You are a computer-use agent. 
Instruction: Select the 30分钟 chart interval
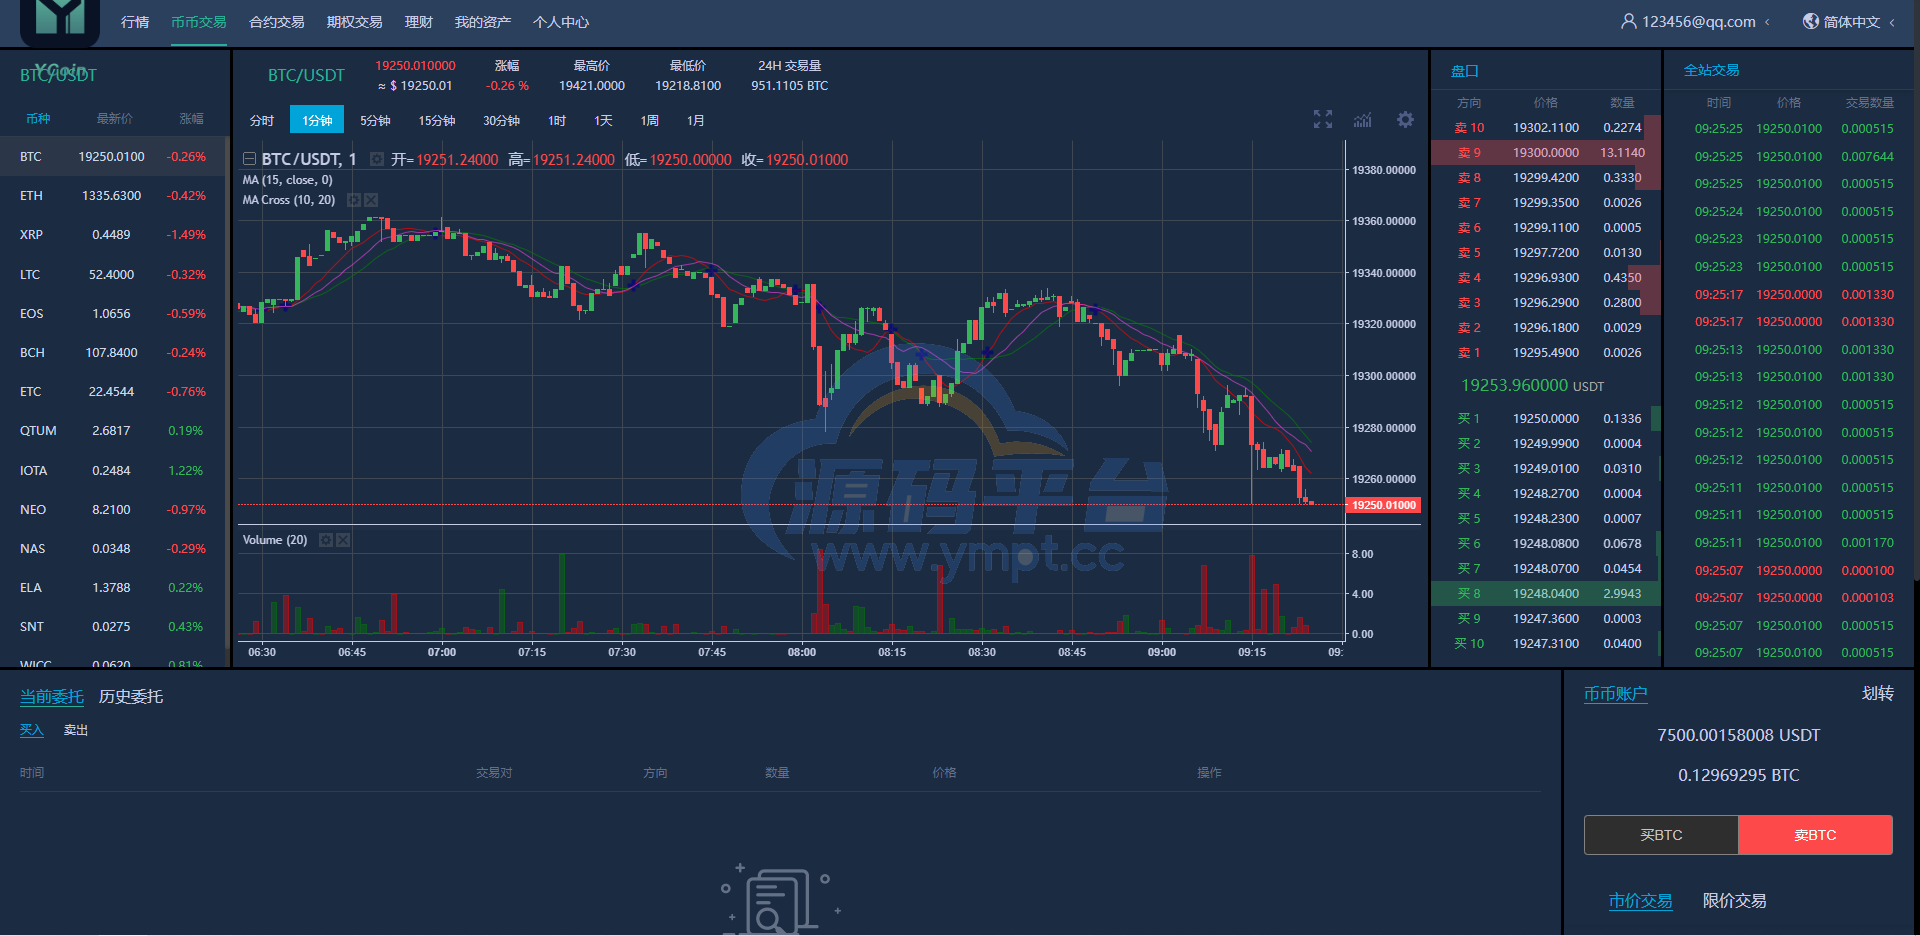501,120
